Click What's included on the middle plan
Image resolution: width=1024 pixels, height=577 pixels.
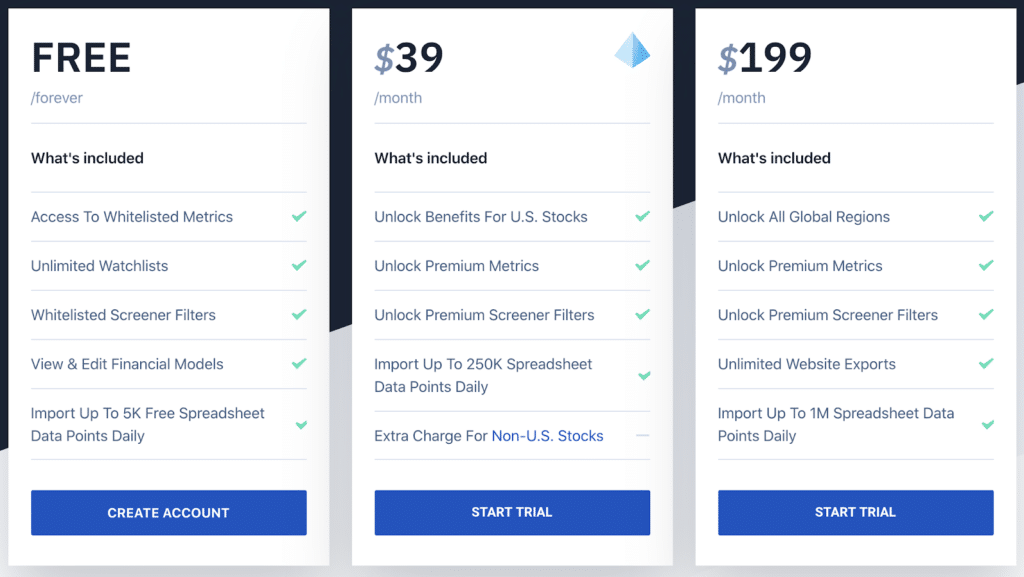pos(430,158)
